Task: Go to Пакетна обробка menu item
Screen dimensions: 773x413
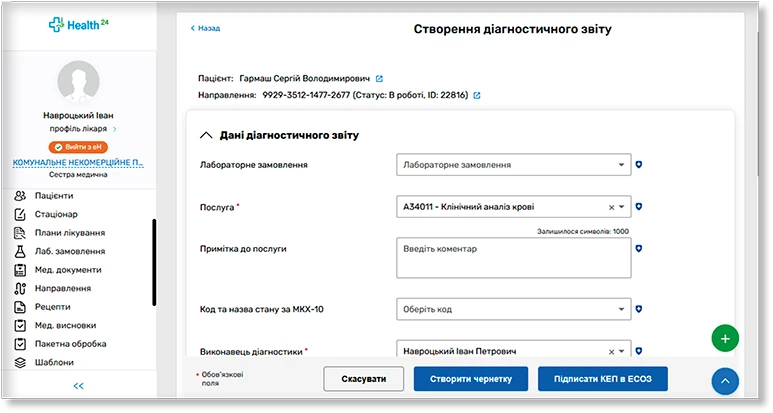Action: tap(70, 344)
